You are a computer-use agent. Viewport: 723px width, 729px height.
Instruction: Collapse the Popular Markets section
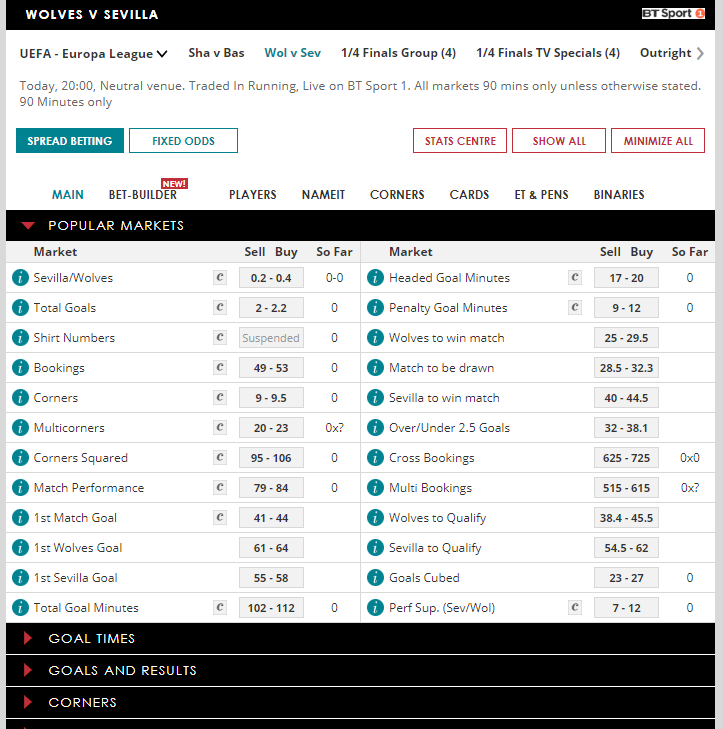pyautogui.click(x=28, y=225)
